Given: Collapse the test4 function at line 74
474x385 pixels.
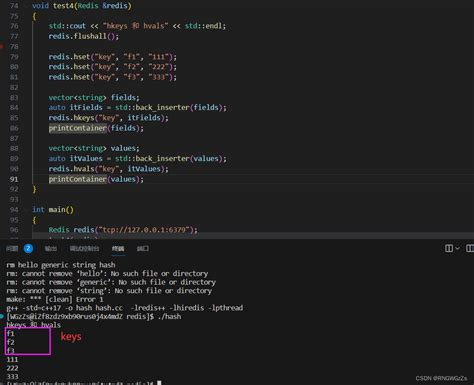Looking at the screenshot, I should [26, 6].
